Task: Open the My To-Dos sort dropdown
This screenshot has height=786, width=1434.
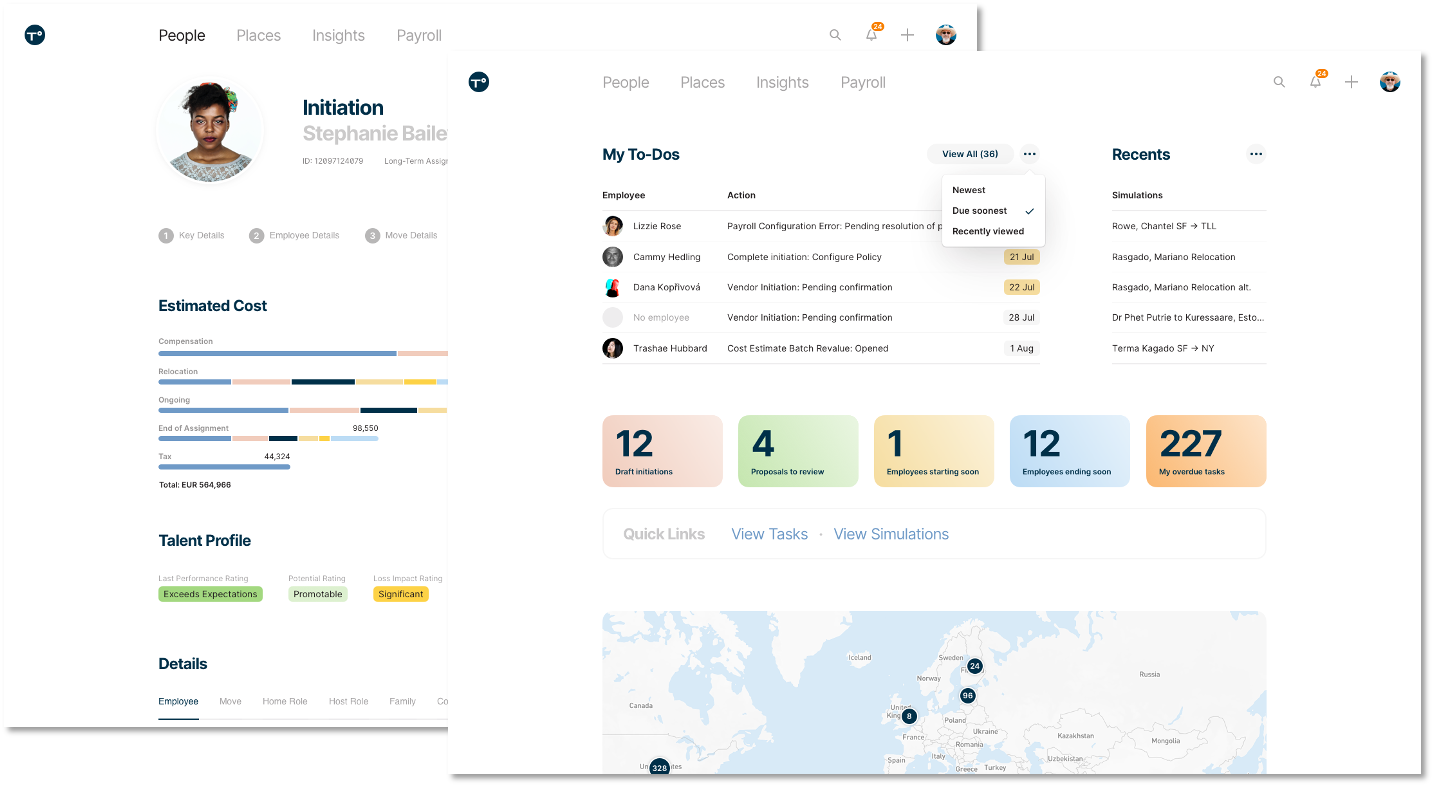Action: coord(1030,154)
